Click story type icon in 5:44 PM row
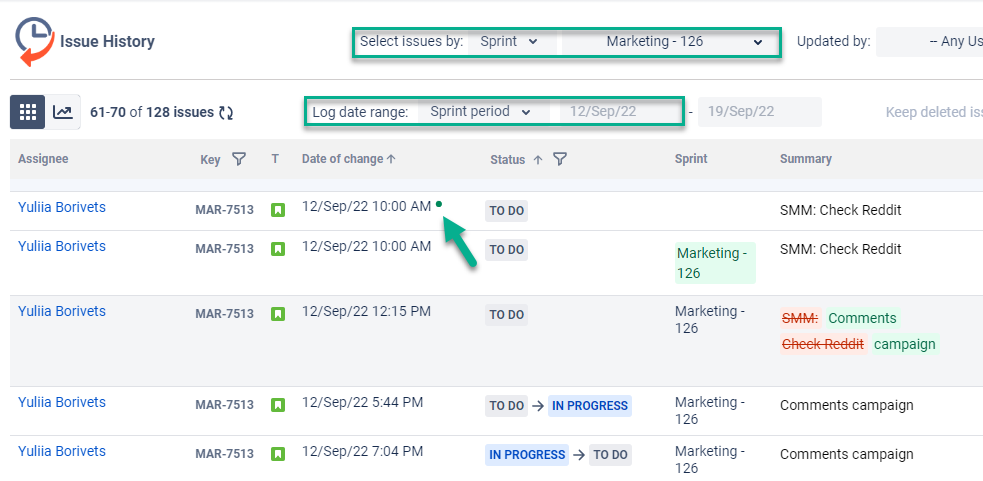This screenshot has width=983, height=481. point(278,405)
